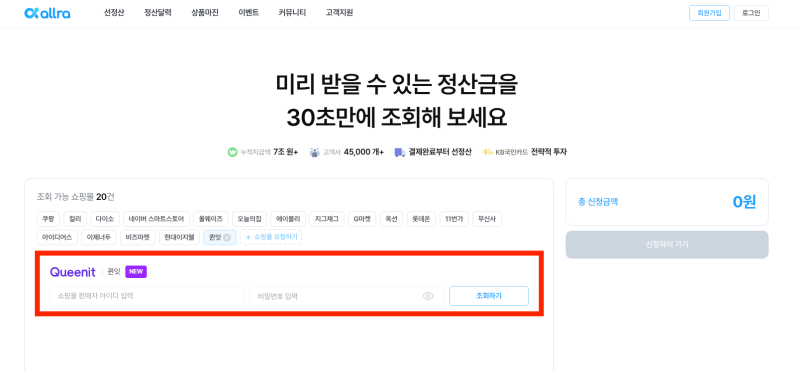800x371 pixels.
Task: Open the 커뮤니티 menu
Action: click(292, 13)
